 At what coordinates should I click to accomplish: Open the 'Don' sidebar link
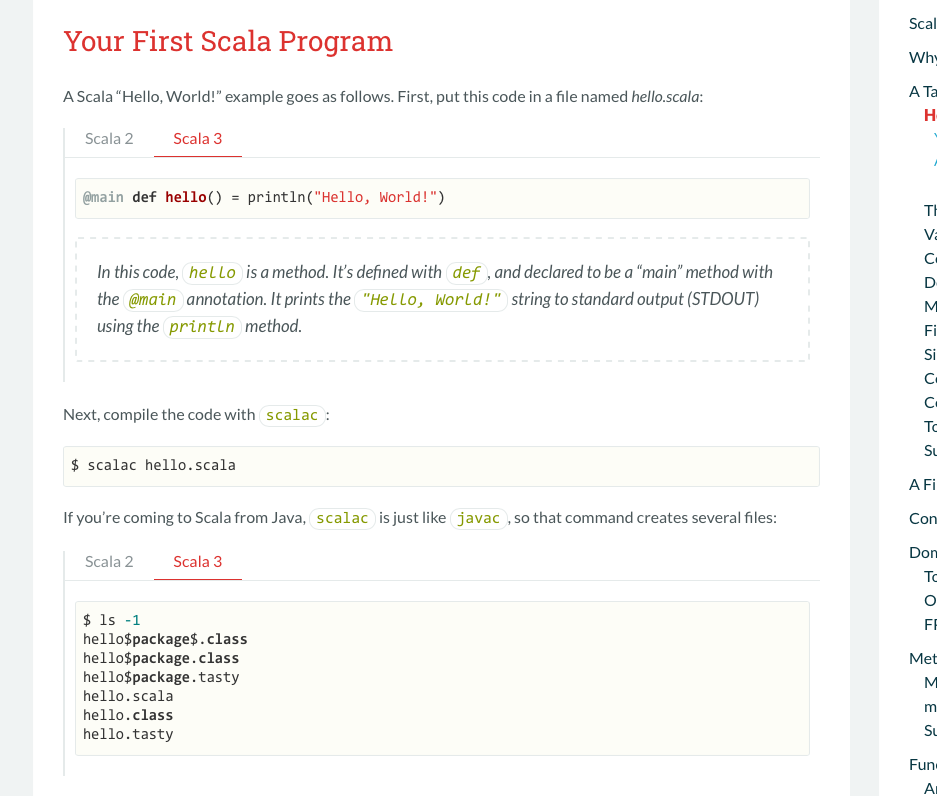point(923,553)
